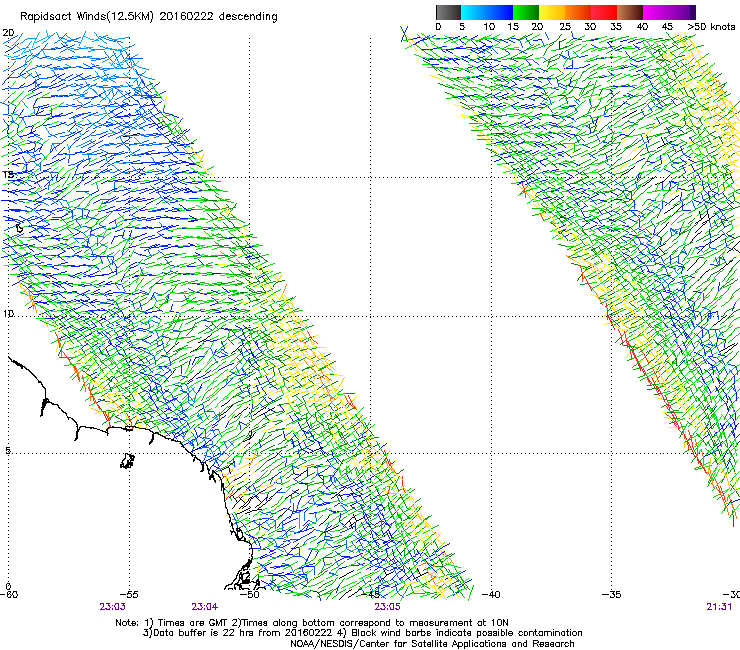740x650 pixels.
Task: Select the orange 25-30 knots legend swatch
Action: (x=578, y=12)
